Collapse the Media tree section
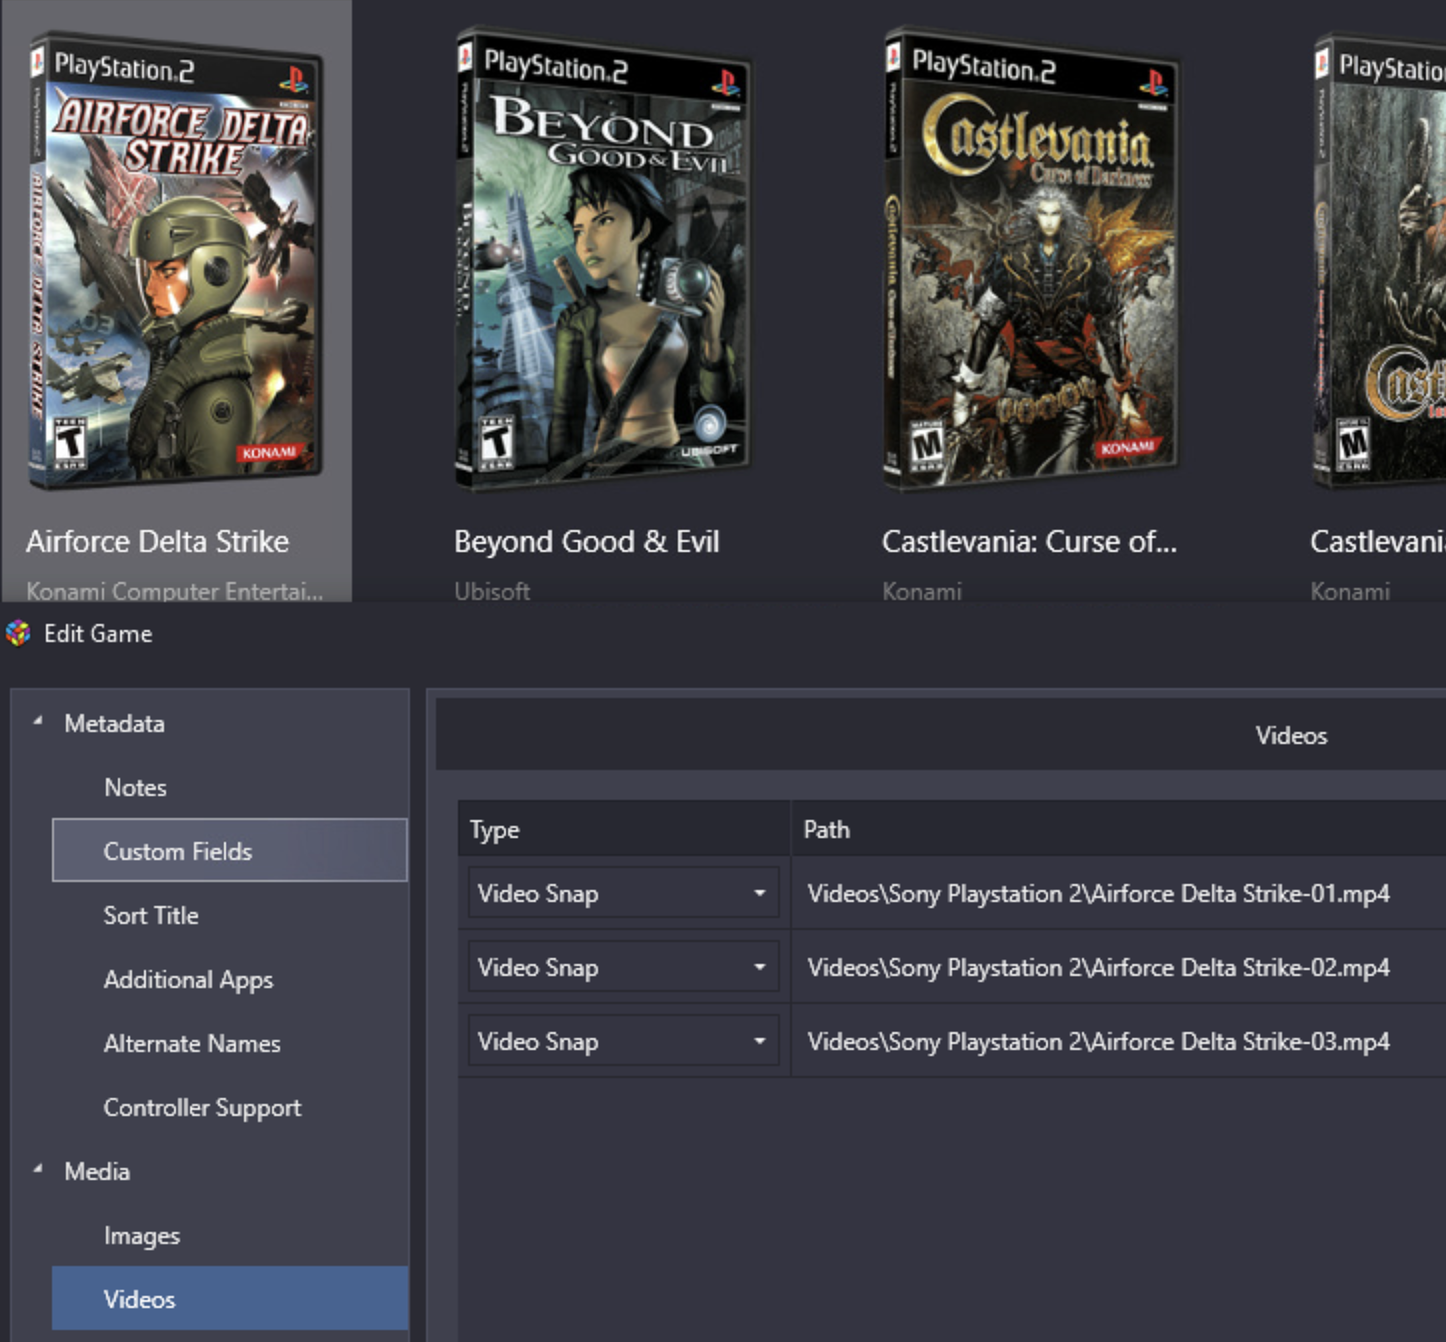The height and width of the screenshot is (1342, 1446). 38,1169
